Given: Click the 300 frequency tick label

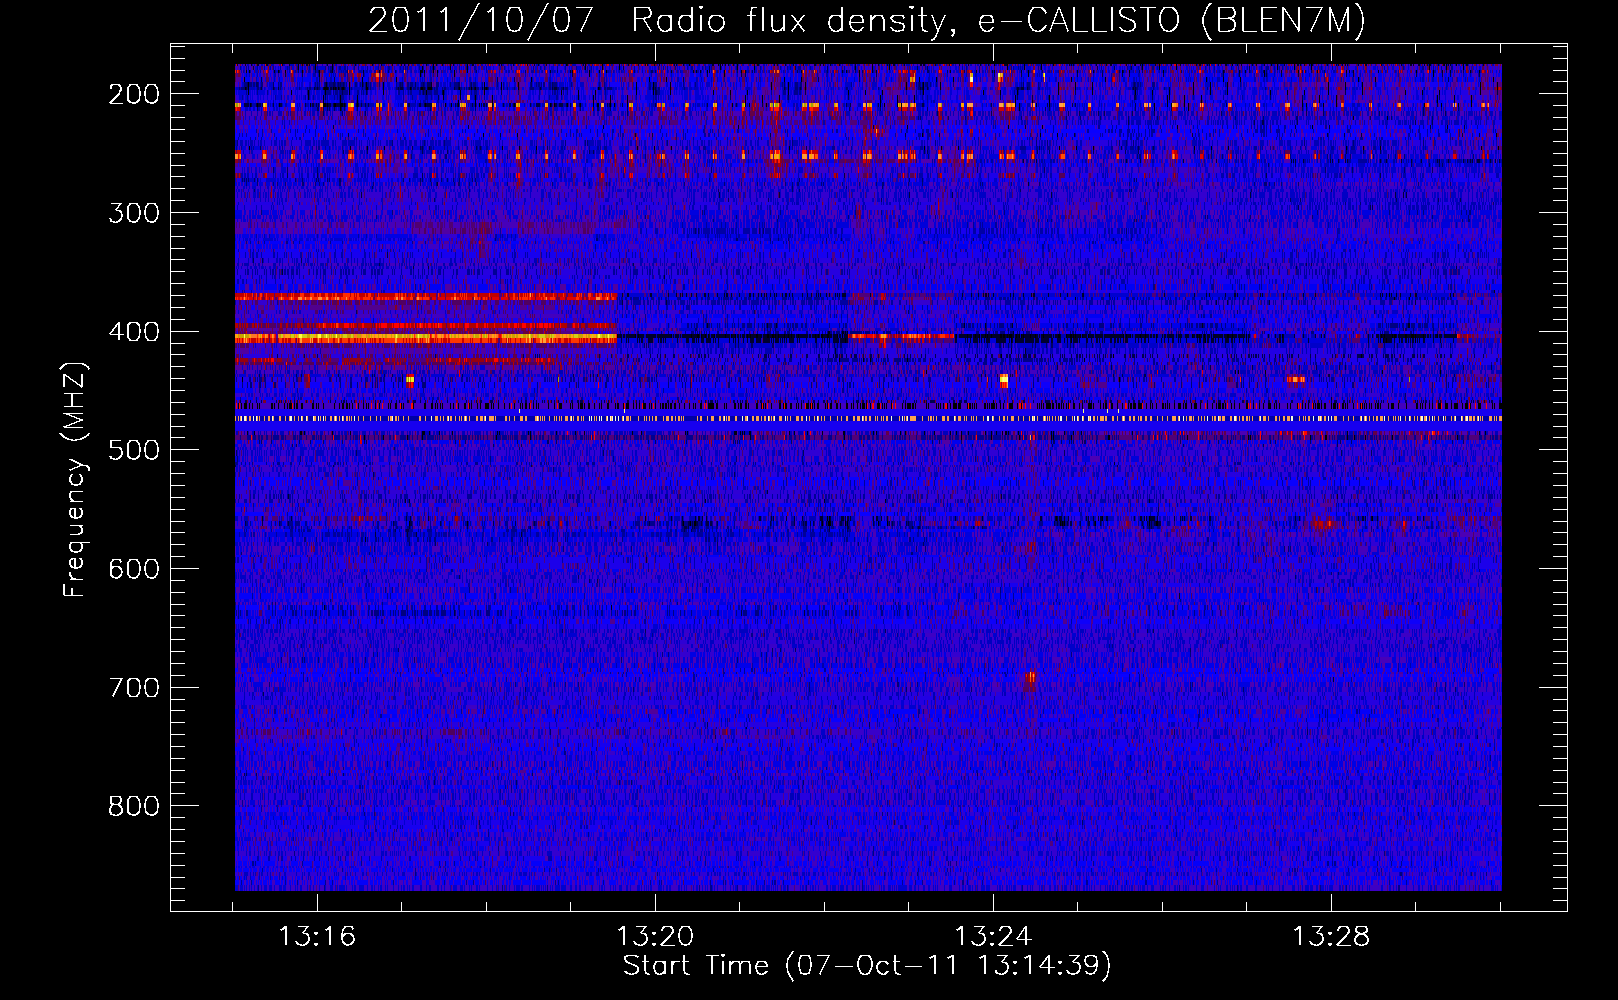Looking at the screenshot, I should click(134, 213).
